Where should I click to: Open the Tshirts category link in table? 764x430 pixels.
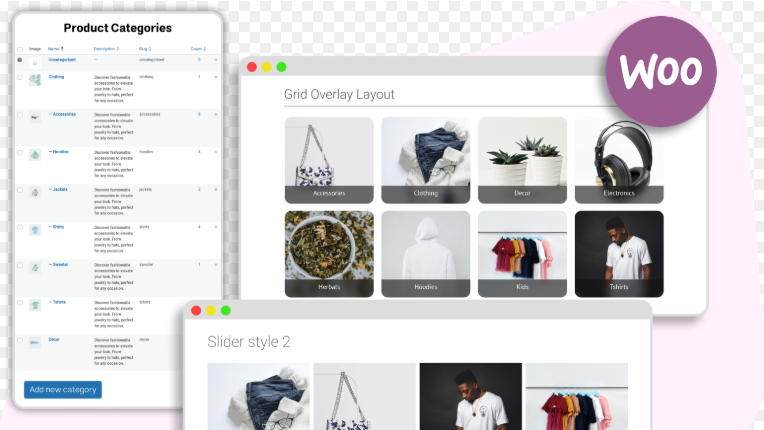pyautogui.click(x=59, y=302)
